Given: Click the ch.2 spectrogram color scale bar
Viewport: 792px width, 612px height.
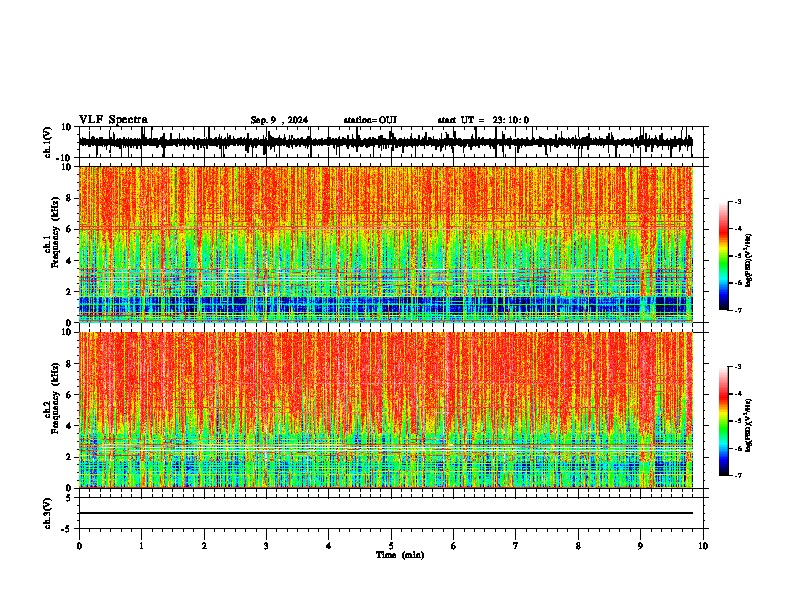Looking at the screenshot, I should pyautogui.click(x=724, y=421).
